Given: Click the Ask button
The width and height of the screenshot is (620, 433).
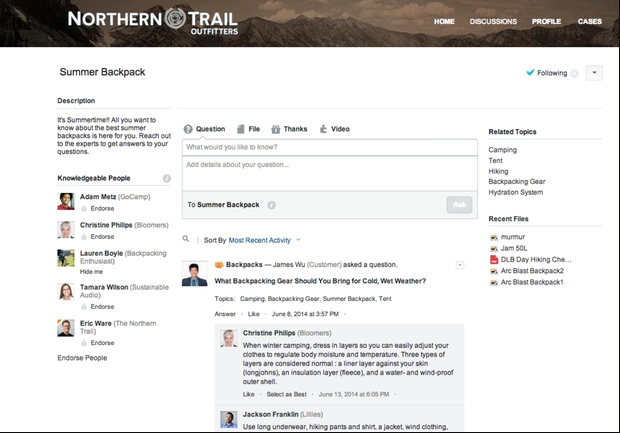Looking at the screenshot, I should (x=459, y=204).
